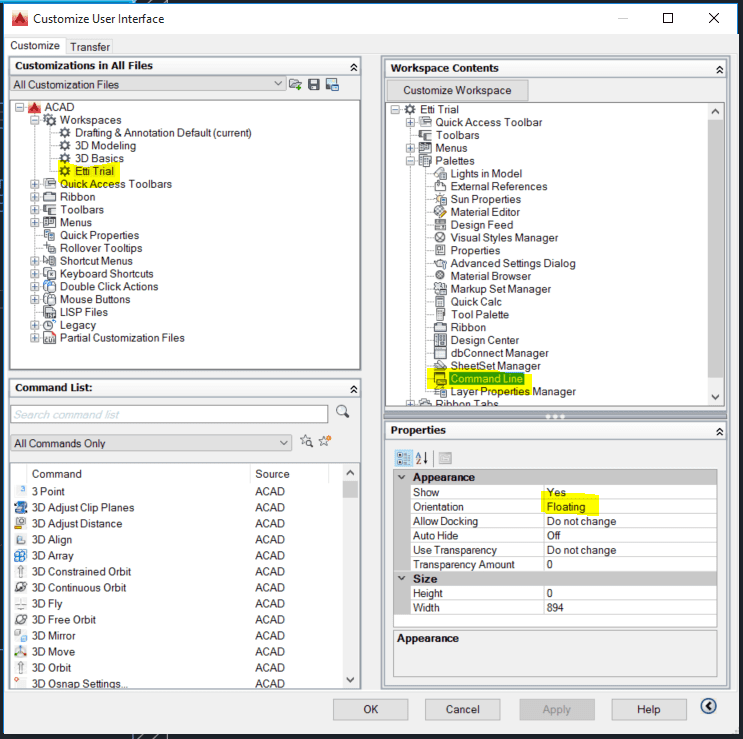Expand the Partial Customization Files node
The width and height of the screenshot is (743, 739).
click(35, 338)
